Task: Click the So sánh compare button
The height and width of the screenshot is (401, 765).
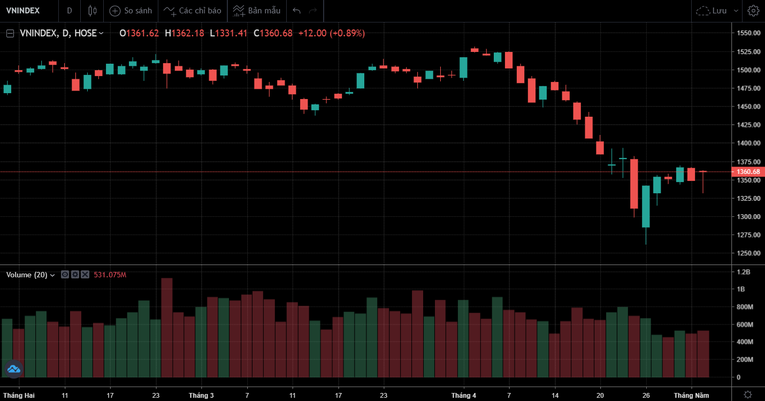Action: [131, 11]
